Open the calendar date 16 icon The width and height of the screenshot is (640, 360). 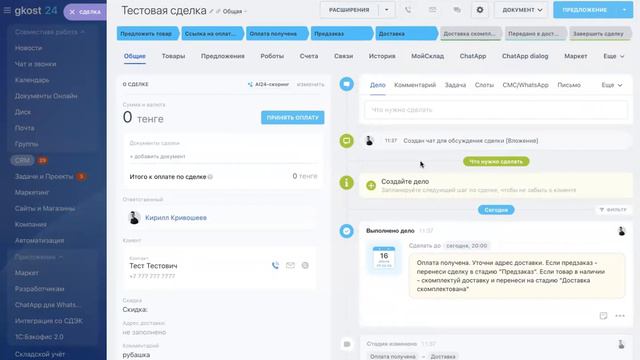pyautogui.click(x=384, y=258)
